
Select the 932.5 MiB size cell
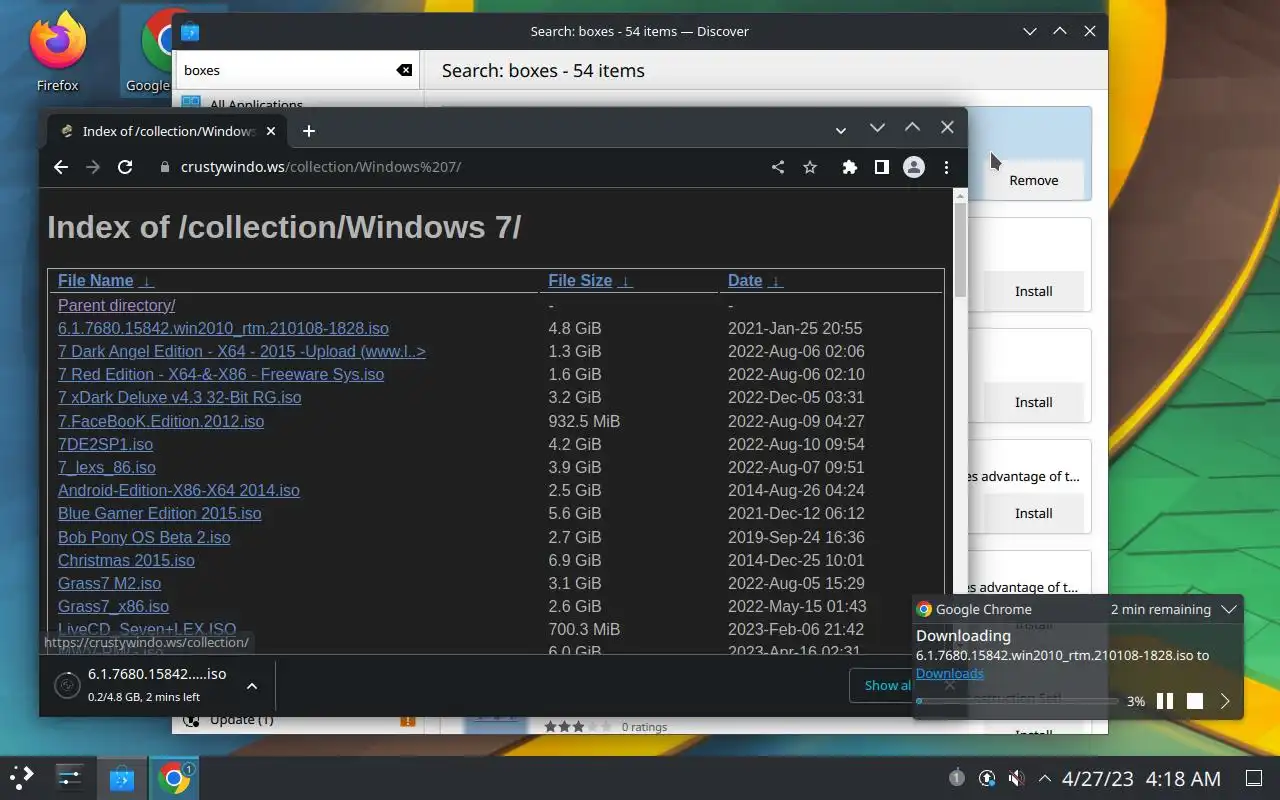(x=584, y=421)
